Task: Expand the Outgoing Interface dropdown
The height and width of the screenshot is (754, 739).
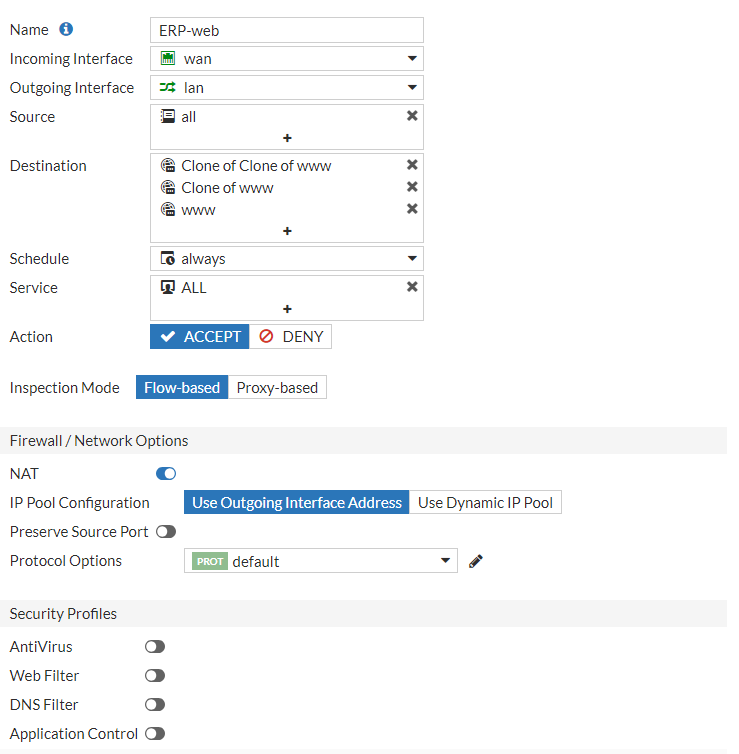Action: pos(287,88)
